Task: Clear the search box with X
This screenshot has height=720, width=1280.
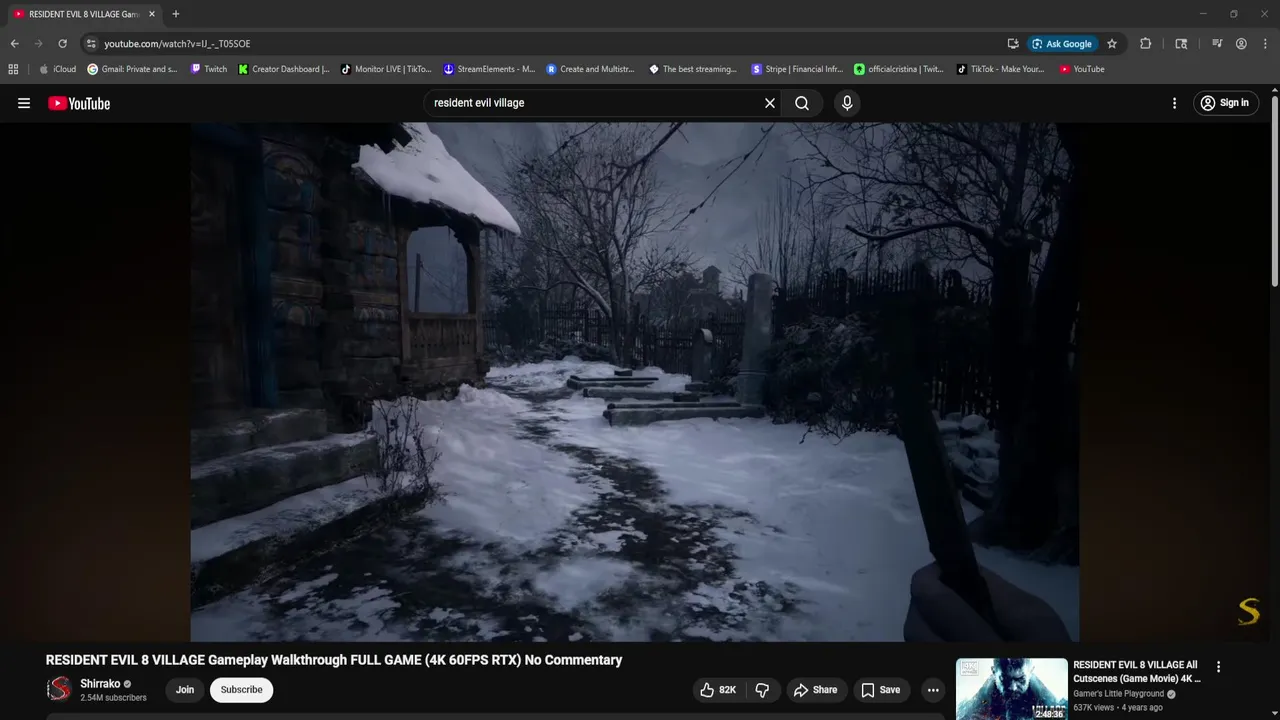Action: [x=770, y=103]
